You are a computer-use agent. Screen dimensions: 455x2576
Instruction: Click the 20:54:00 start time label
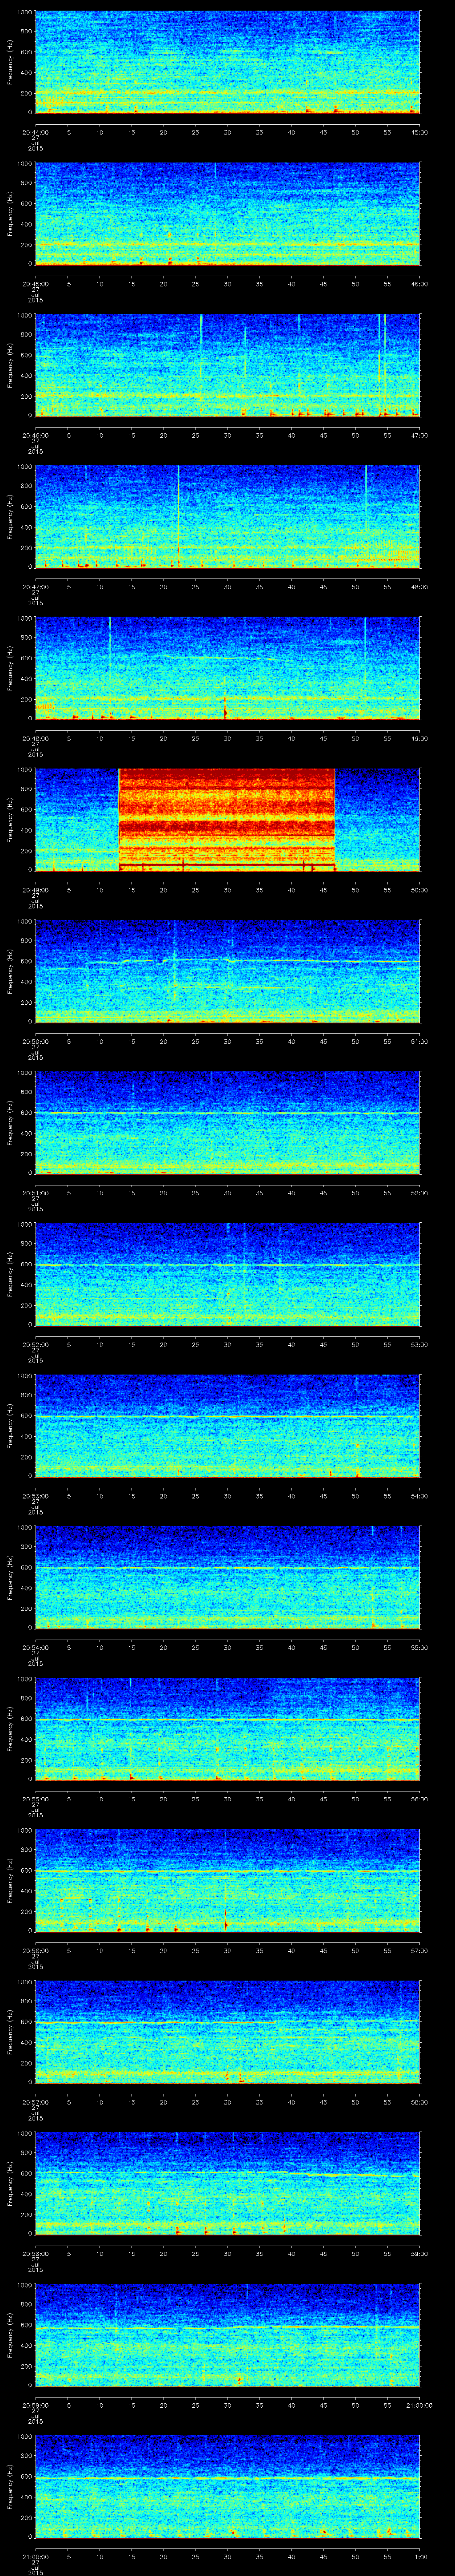35,1647
